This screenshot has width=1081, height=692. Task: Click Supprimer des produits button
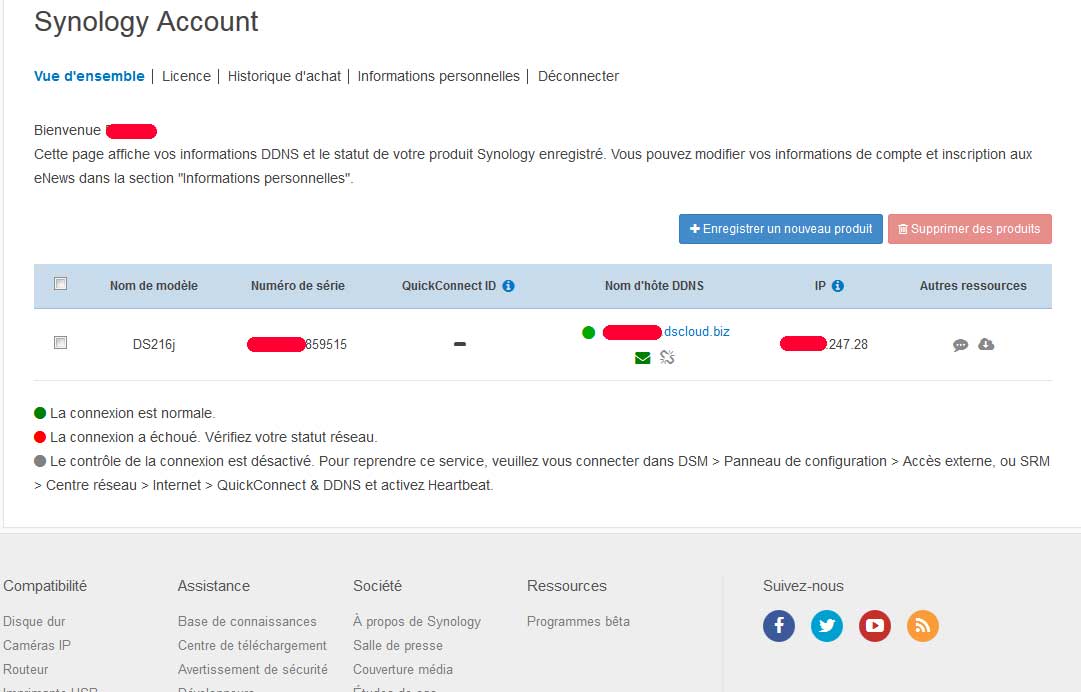(970, 229)
